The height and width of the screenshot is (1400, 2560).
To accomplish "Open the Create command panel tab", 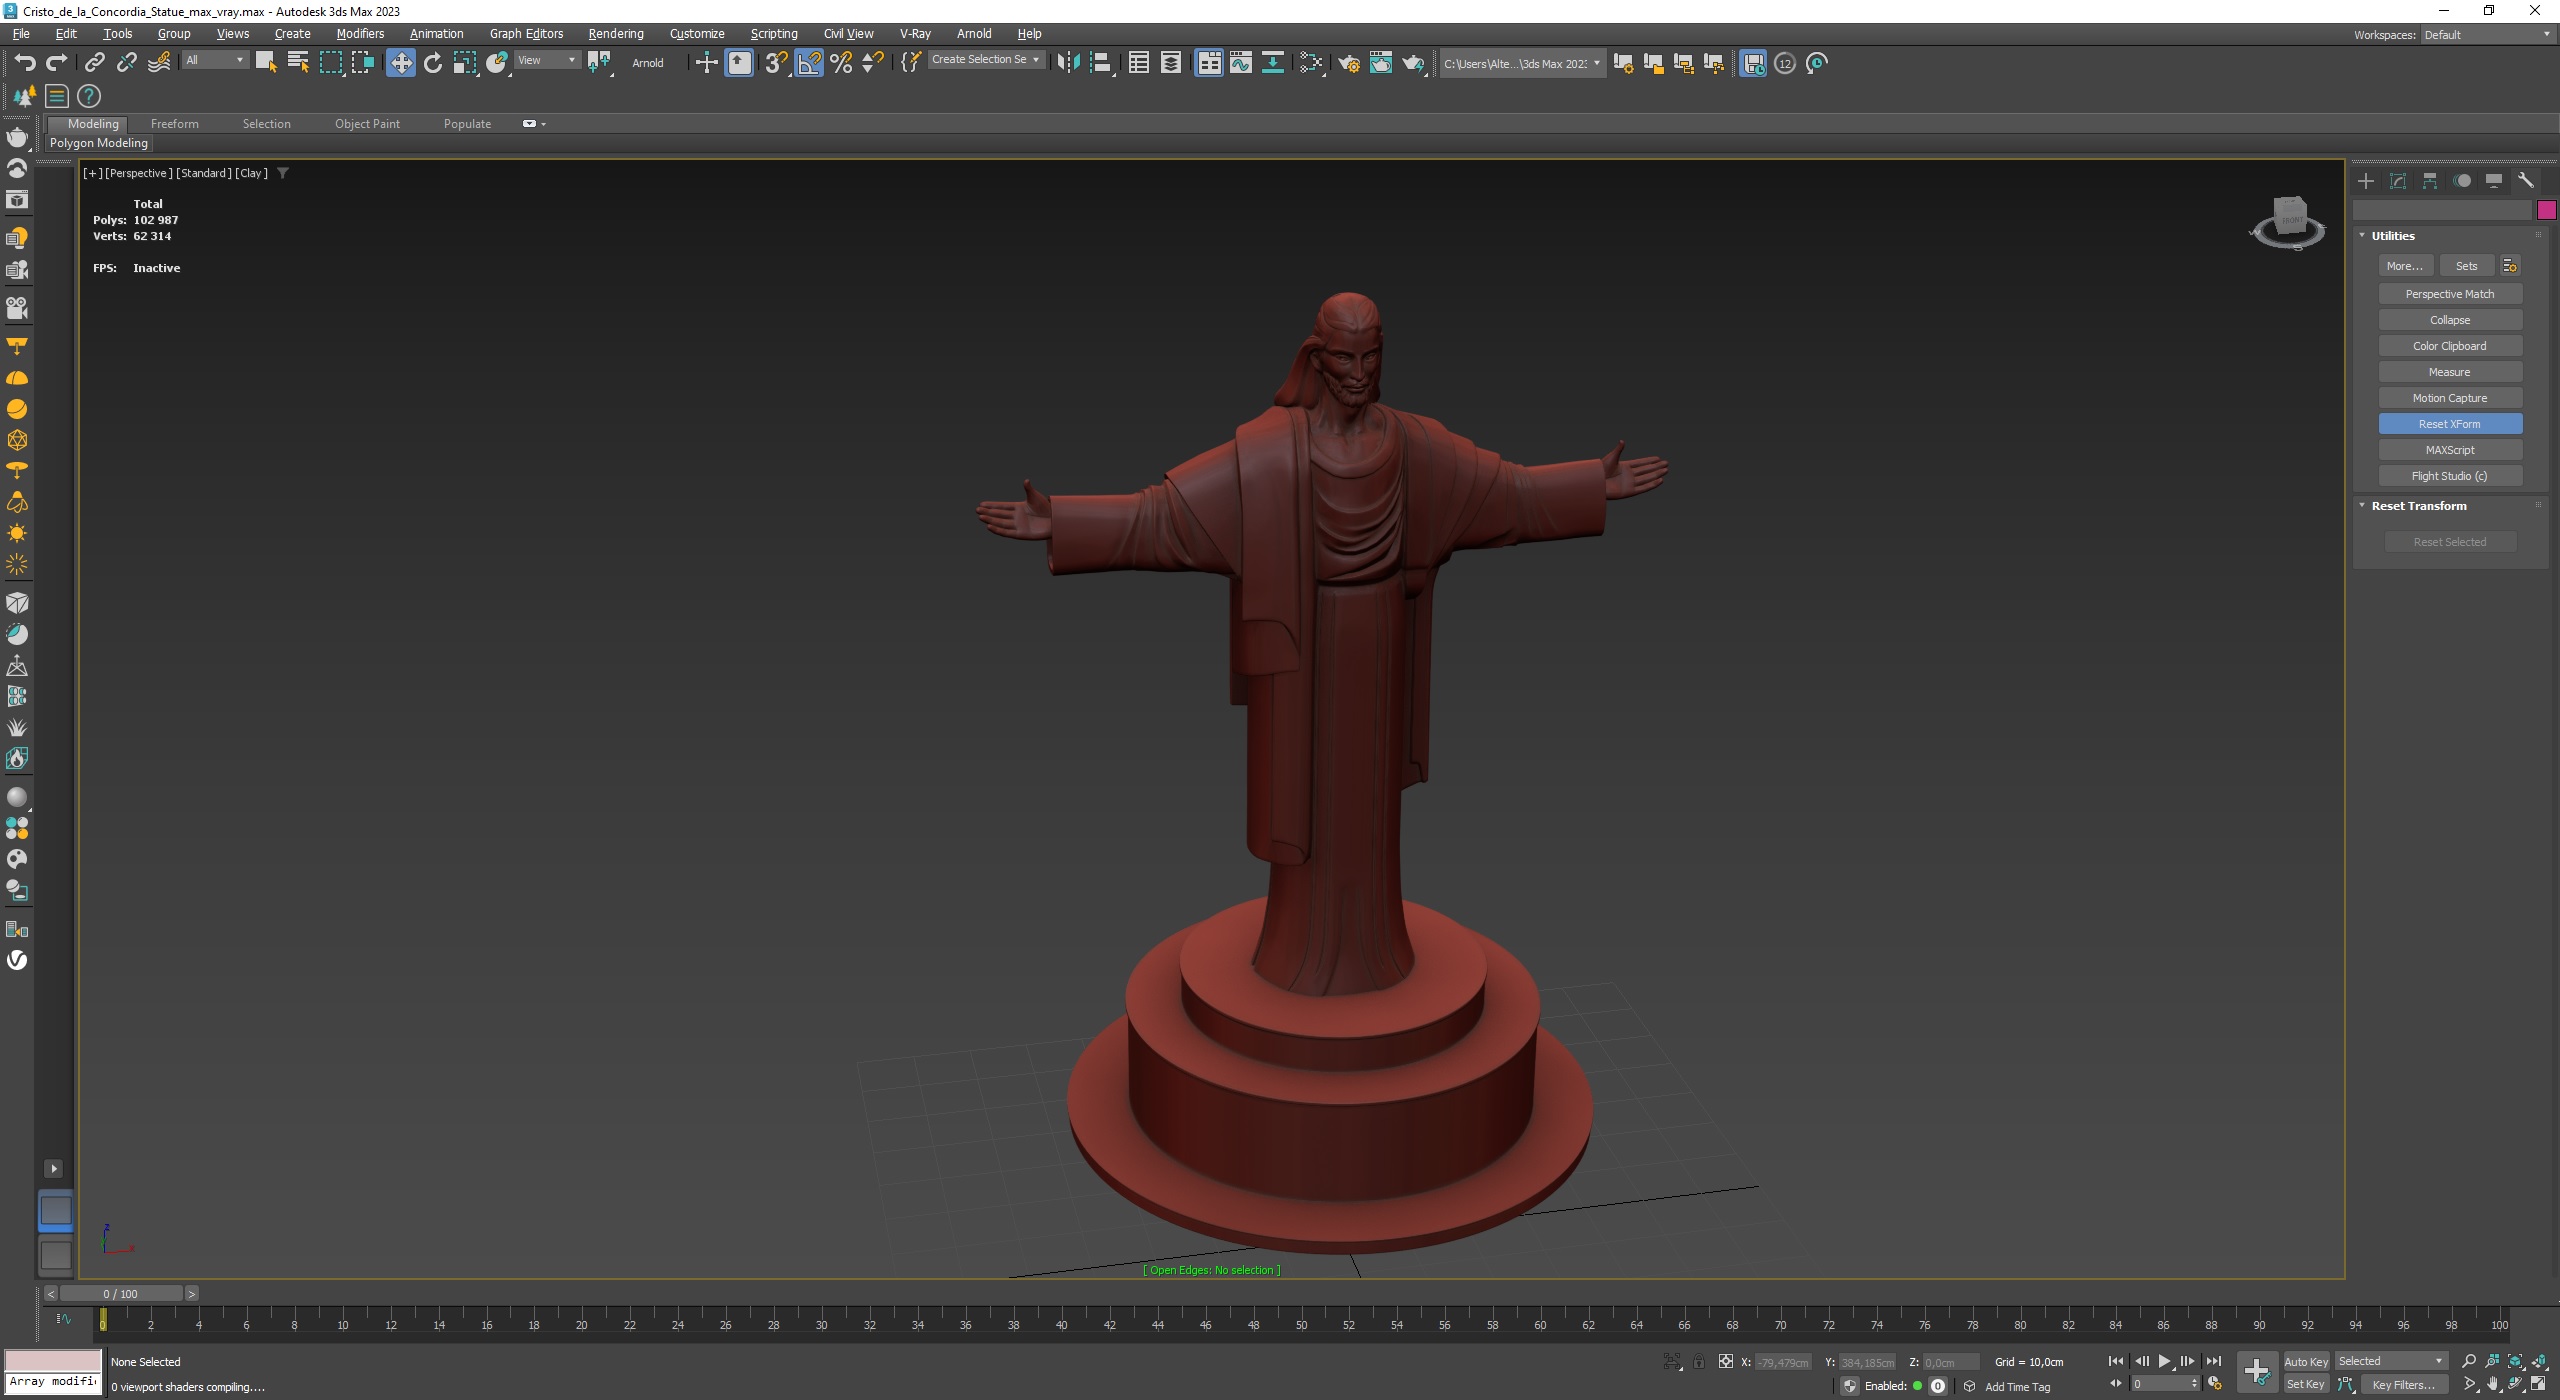I will pos(2365,181).
